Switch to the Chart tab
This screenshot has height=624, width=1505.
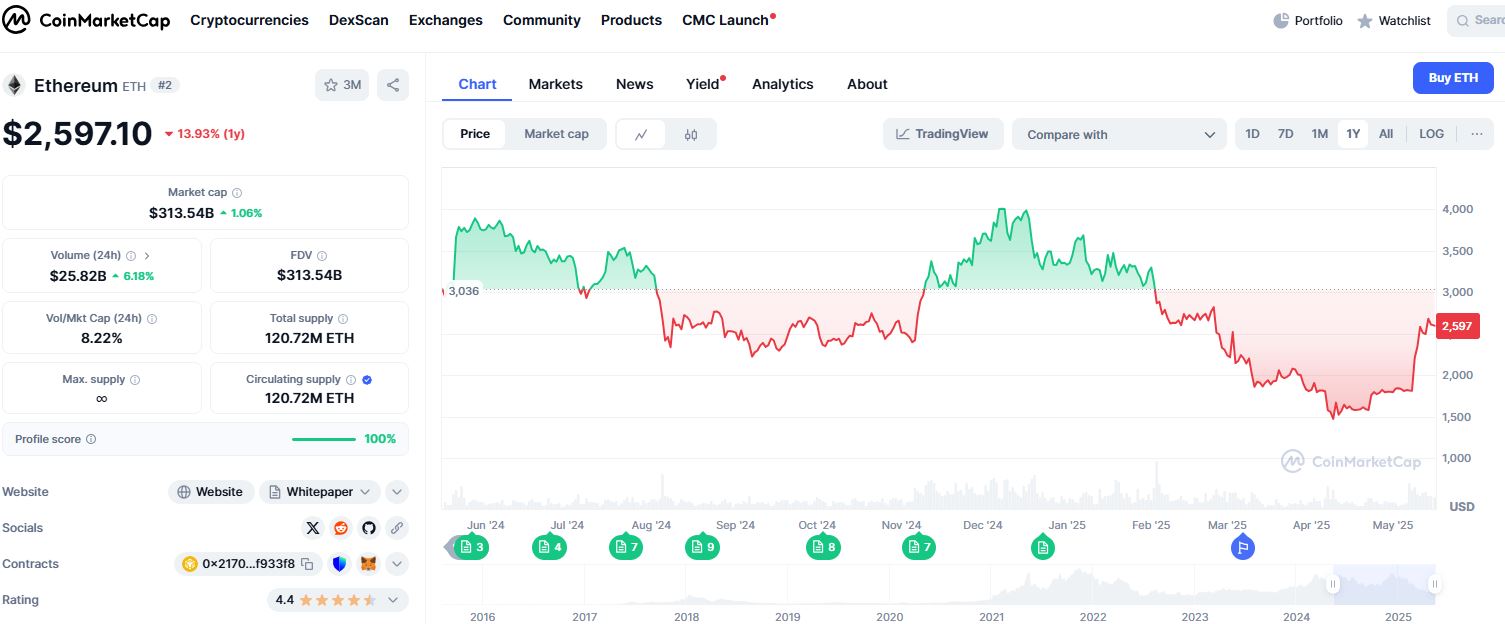[x=477, y=84]
